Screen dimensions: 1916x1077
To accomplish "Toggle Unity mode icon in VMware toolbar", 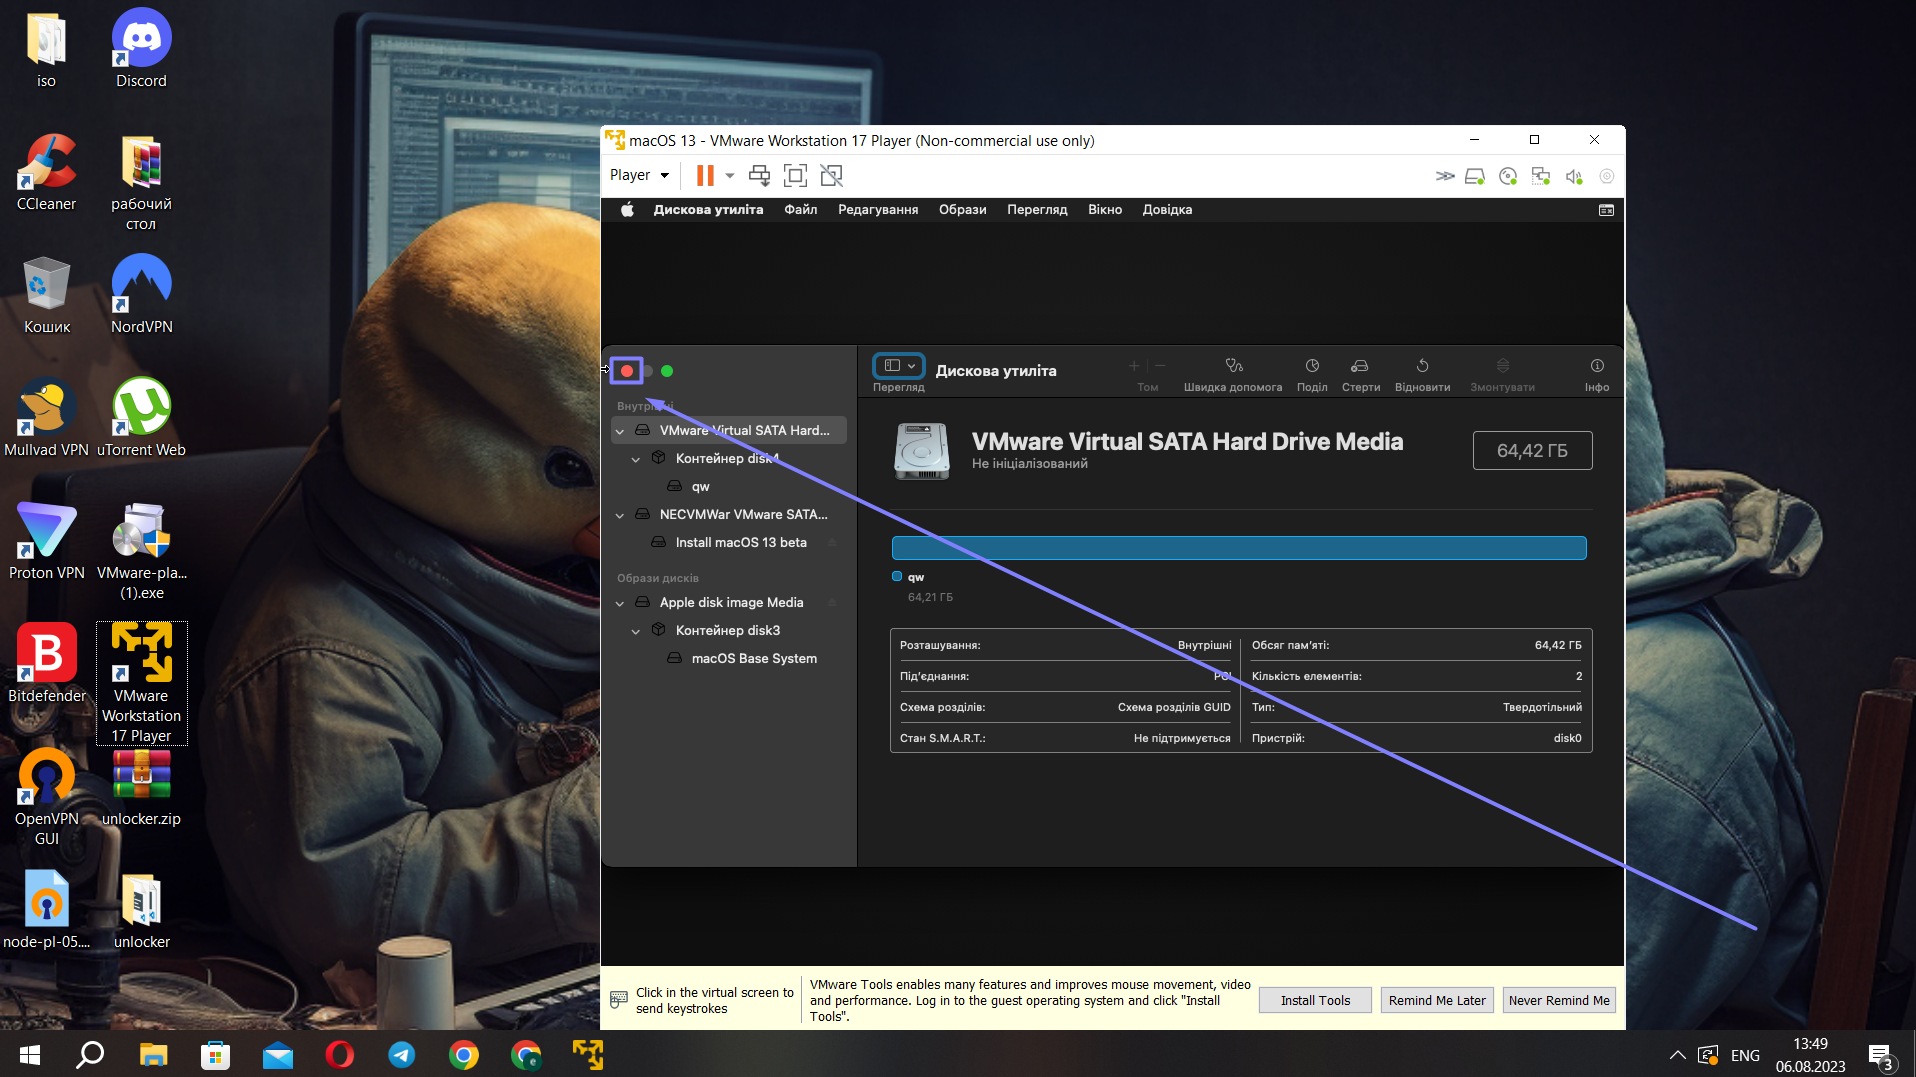I will 831,176.
